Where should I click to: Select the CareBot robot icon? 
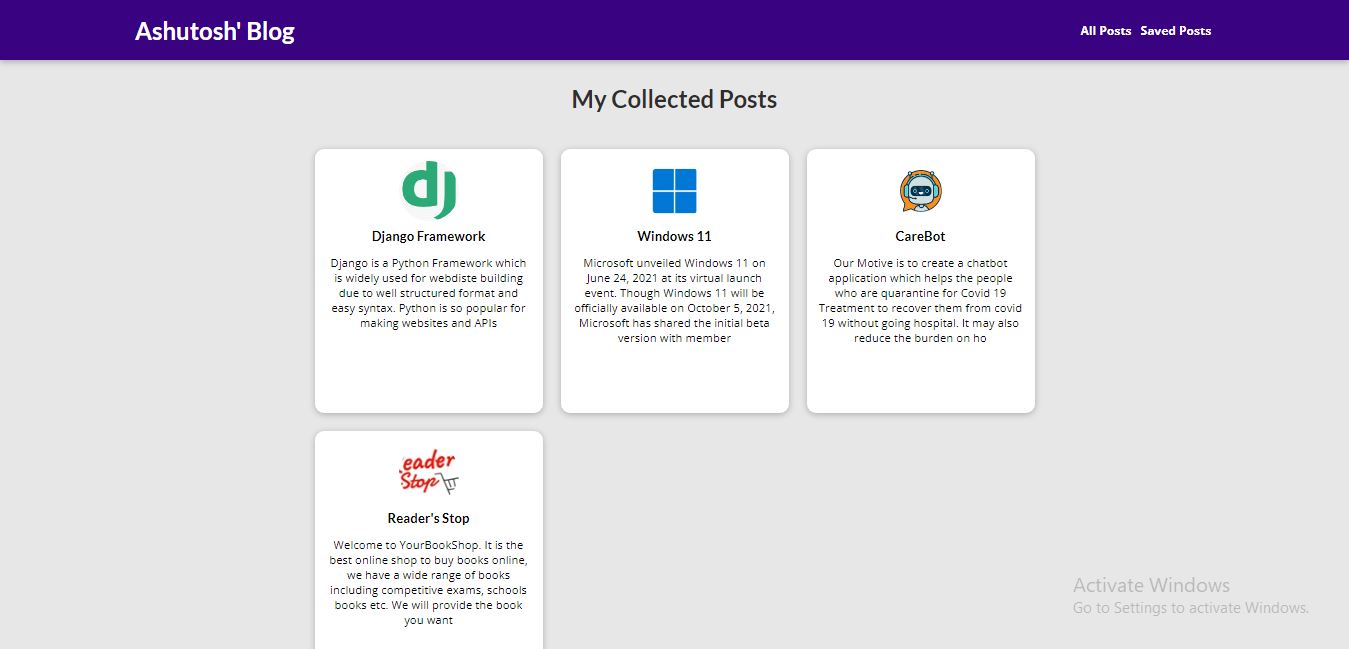[x=920, y=191]
